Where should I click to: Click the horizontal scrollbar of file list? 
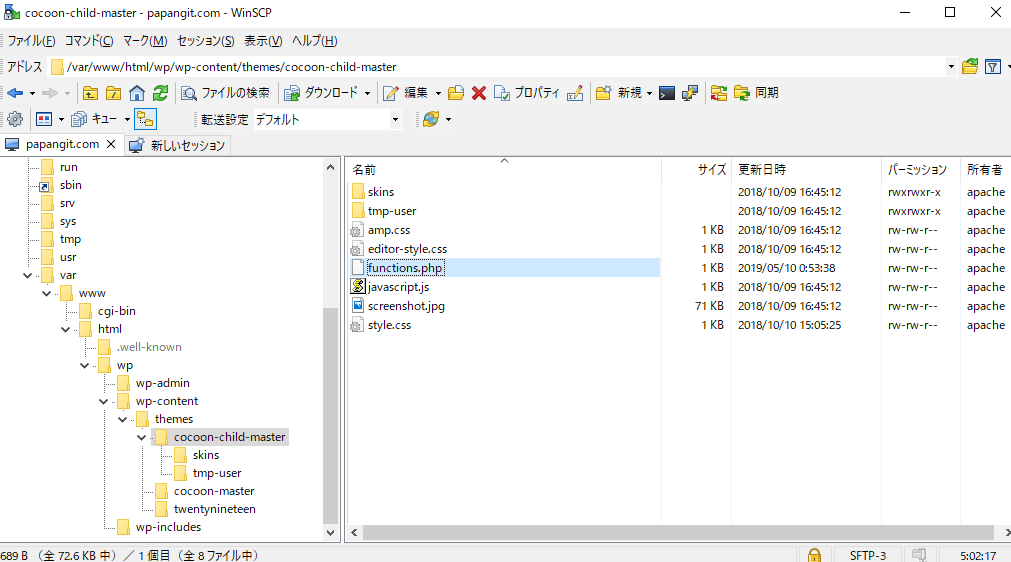click(678, 532)
